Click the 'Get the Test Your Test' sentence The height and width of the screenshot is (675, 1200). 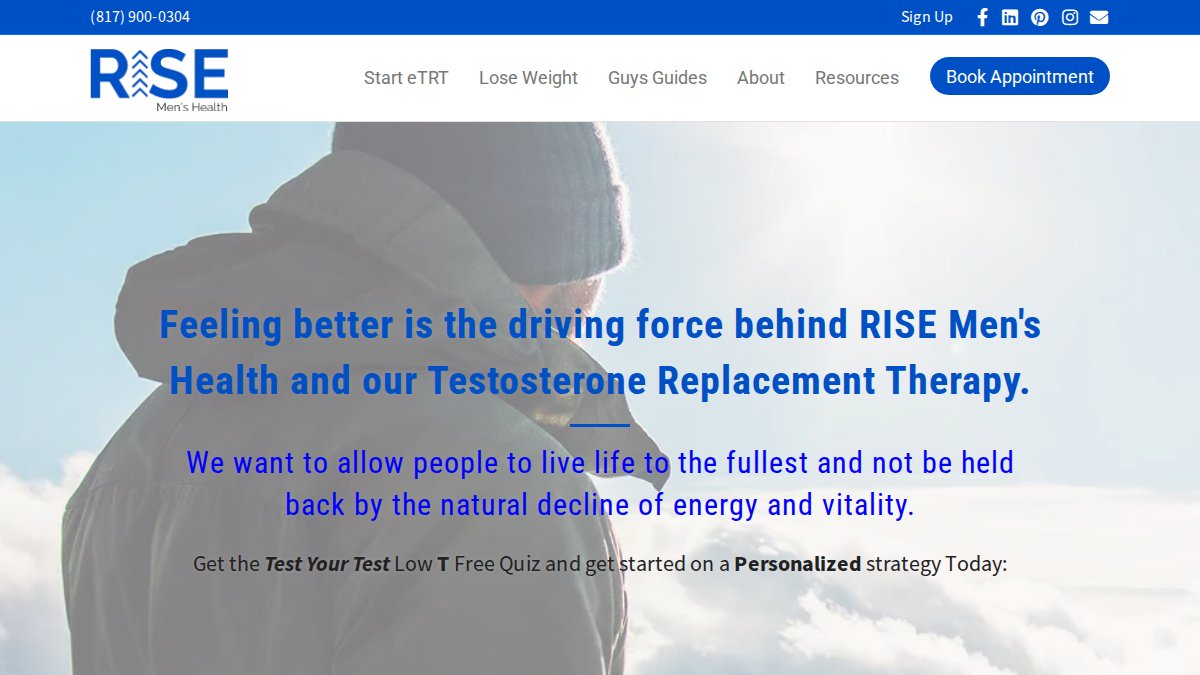600,563
